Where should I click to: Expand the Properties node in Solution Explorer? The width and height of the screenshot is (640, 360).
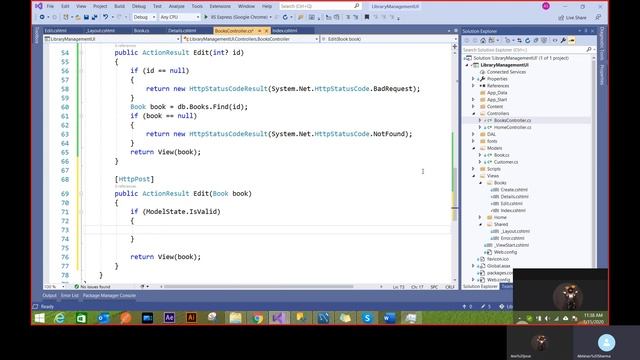(473, 79)
